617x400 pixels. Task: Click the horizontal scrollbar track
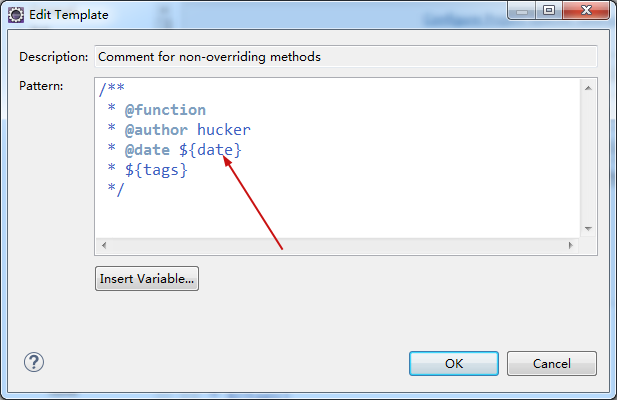pos(337,245)
